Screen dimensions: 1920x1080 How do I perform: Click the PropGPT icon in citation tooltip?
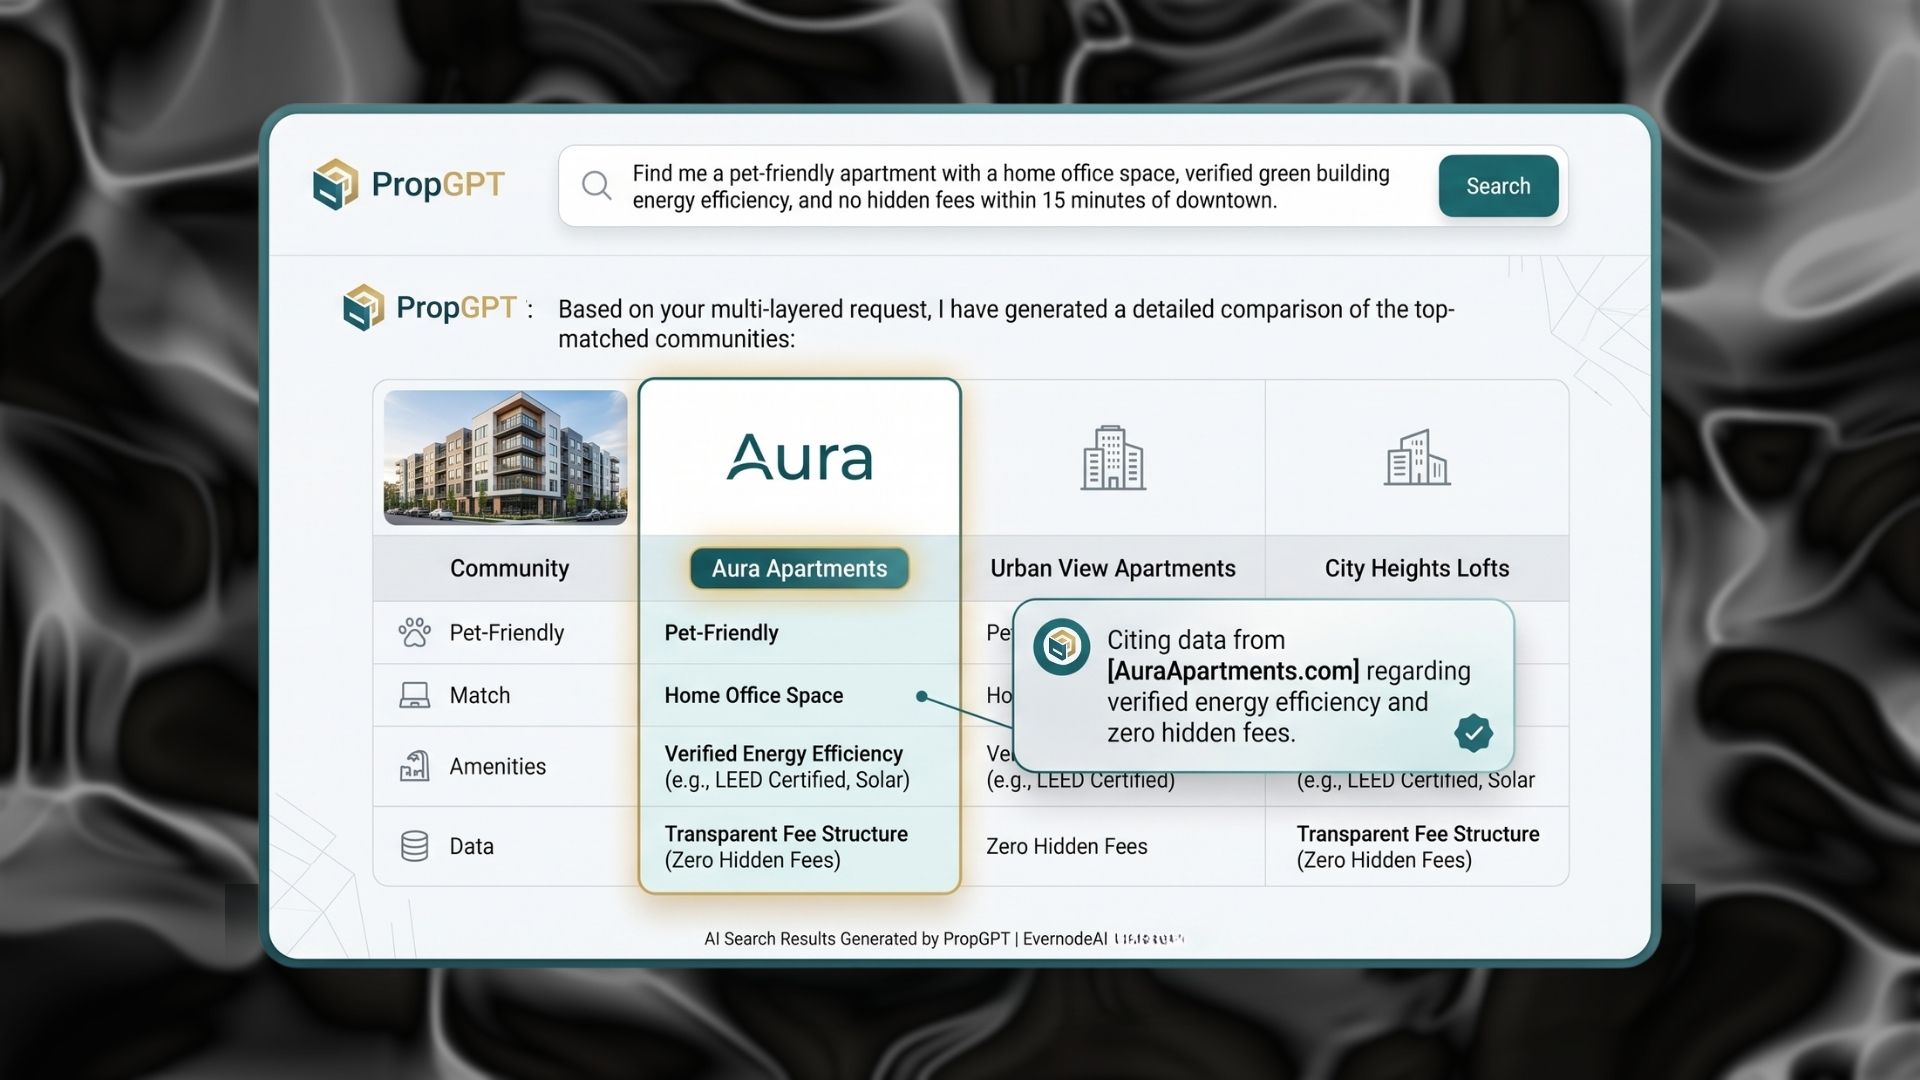pos(1061,647)
